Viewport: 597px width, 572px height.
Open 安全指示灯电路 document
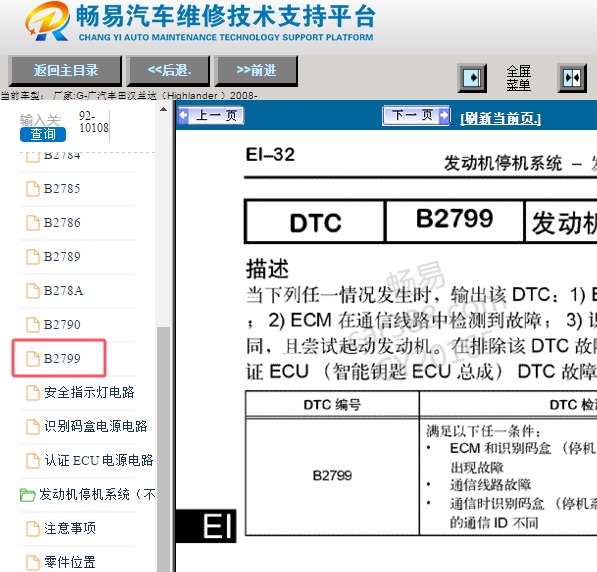(89, 392)
